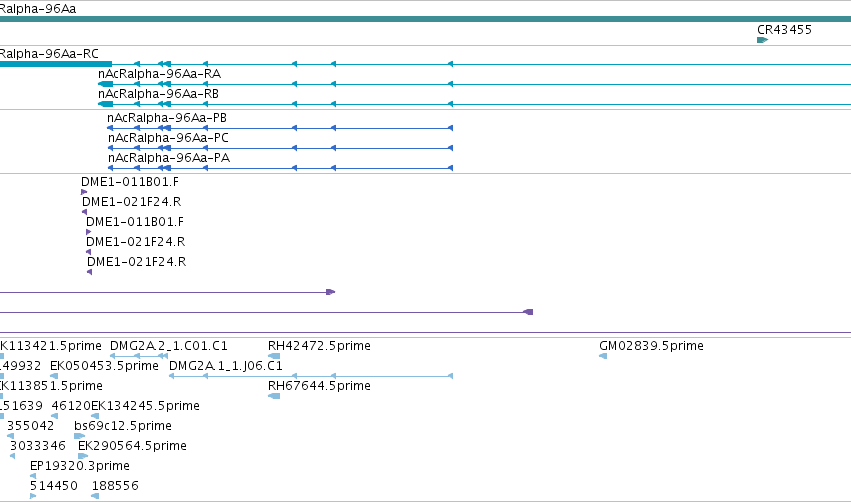Click the 355042 label

[31, 425]
